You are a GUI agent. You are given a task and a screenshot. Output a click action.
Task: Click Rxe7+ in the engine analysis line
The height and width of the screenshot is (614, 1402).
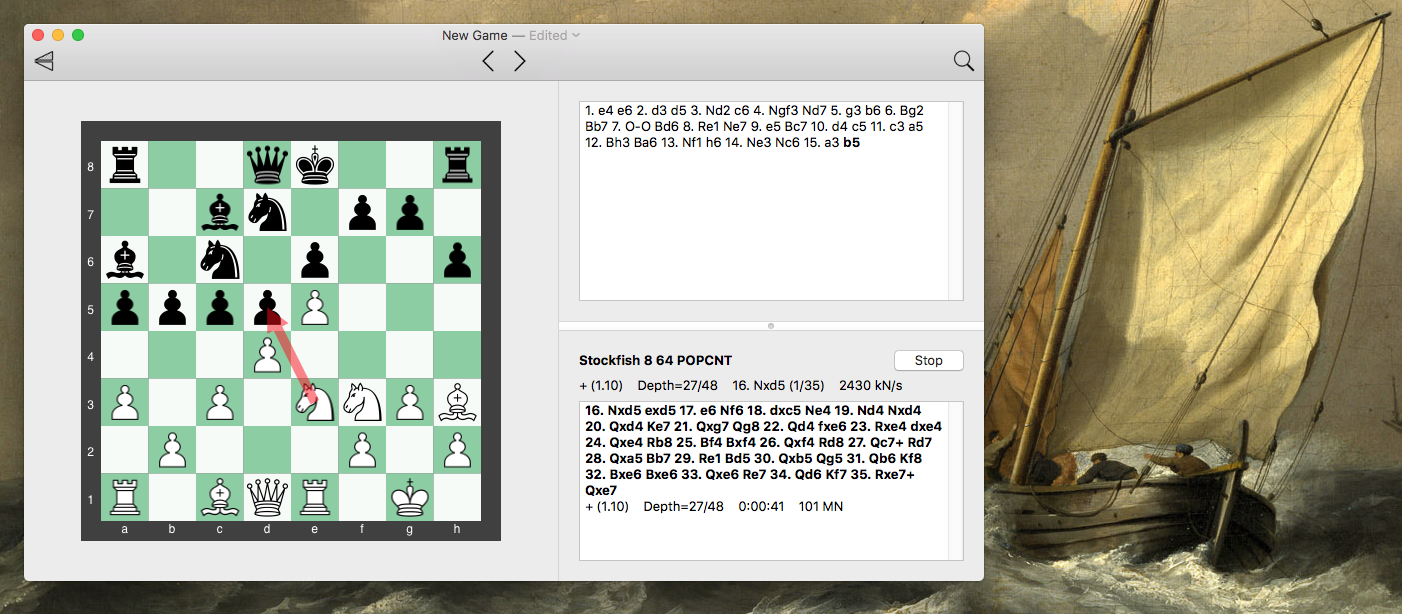[x=895, y=475]
